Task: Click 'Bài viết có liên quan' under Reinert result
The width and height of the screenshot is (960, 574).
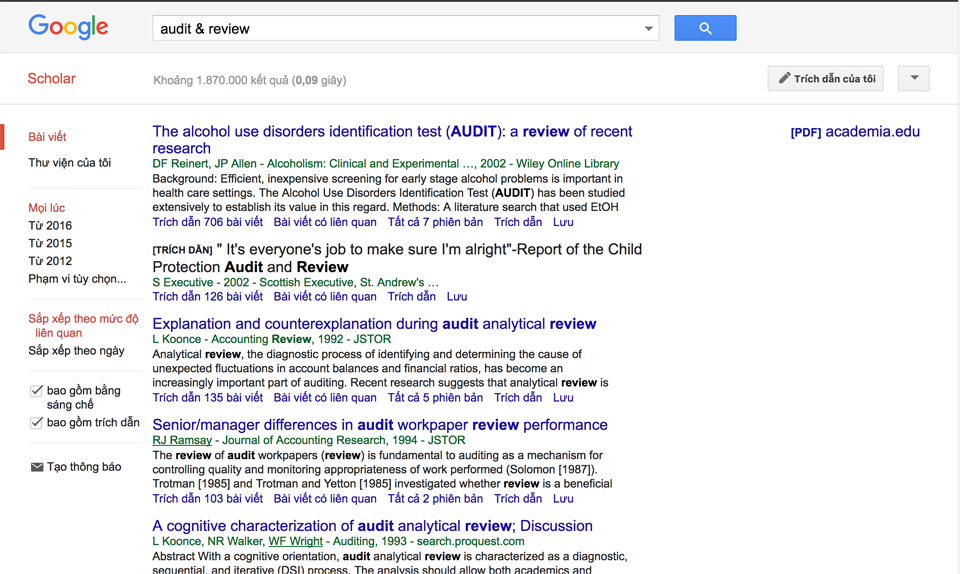Action: click(325, 222)
